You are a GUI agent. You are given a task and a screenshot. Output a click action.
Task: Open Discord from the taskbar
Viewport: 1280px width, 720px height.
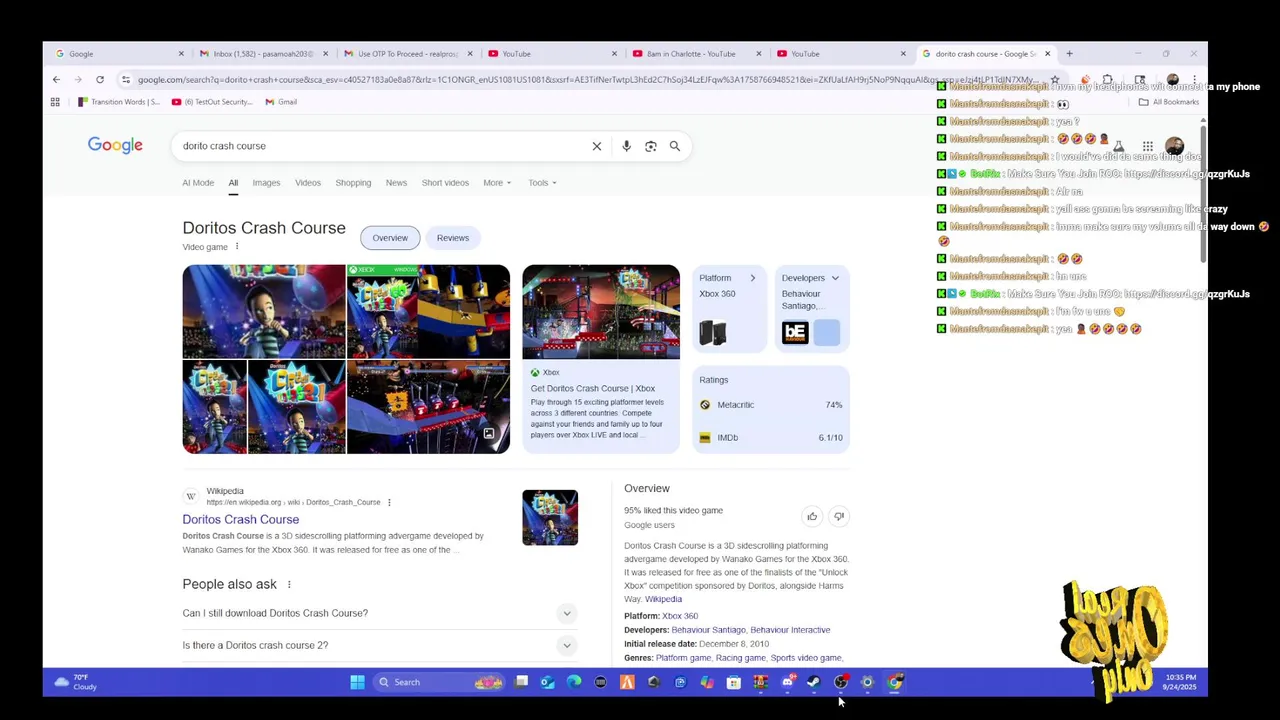coord(787,682)
